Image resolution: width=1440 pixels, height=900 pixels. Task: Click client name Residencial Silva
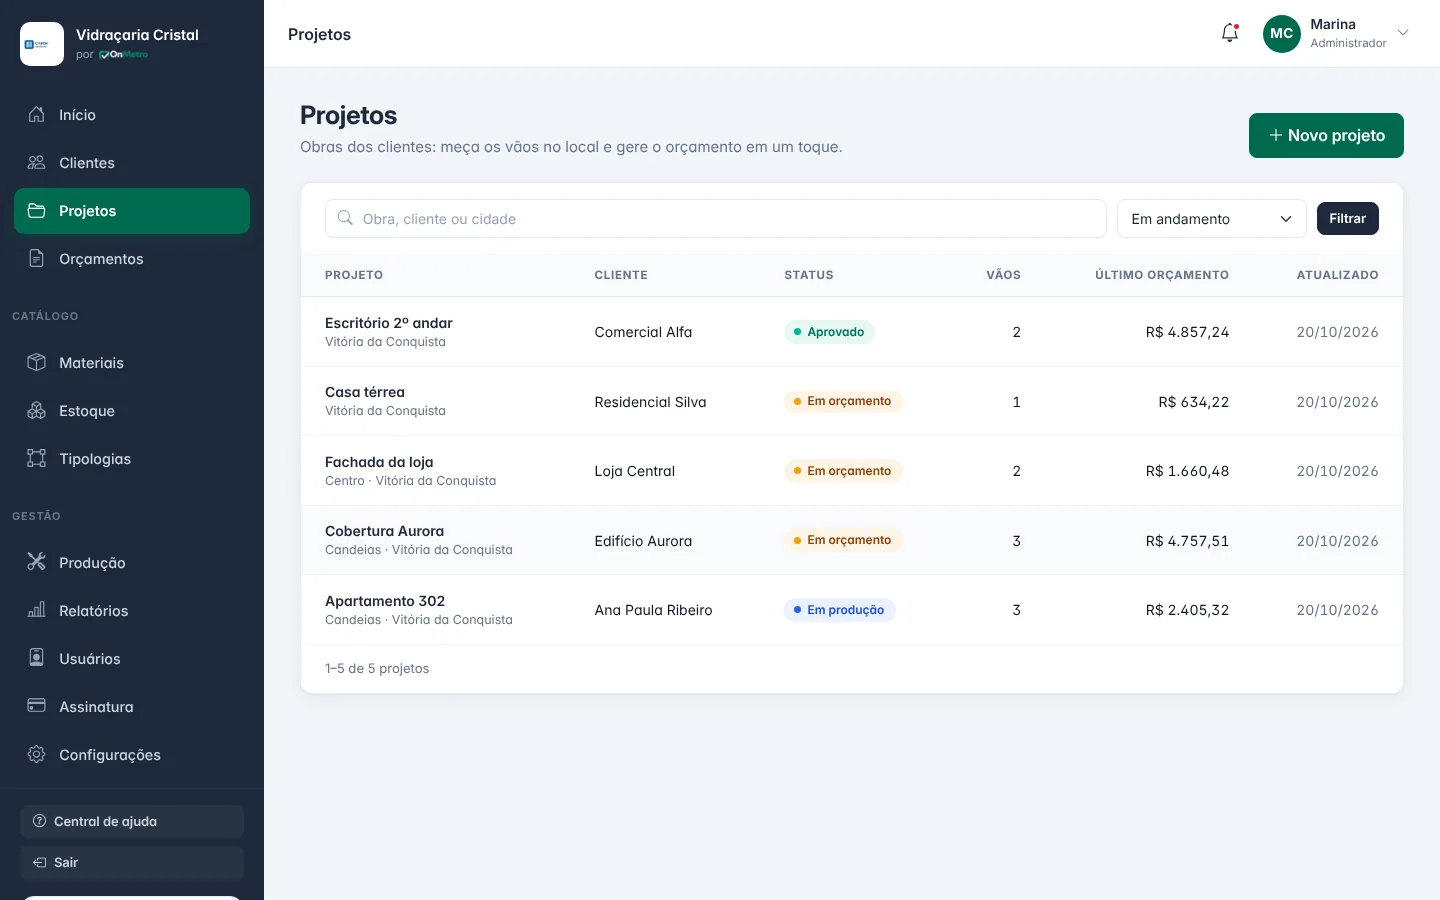[x=650, y=402]
